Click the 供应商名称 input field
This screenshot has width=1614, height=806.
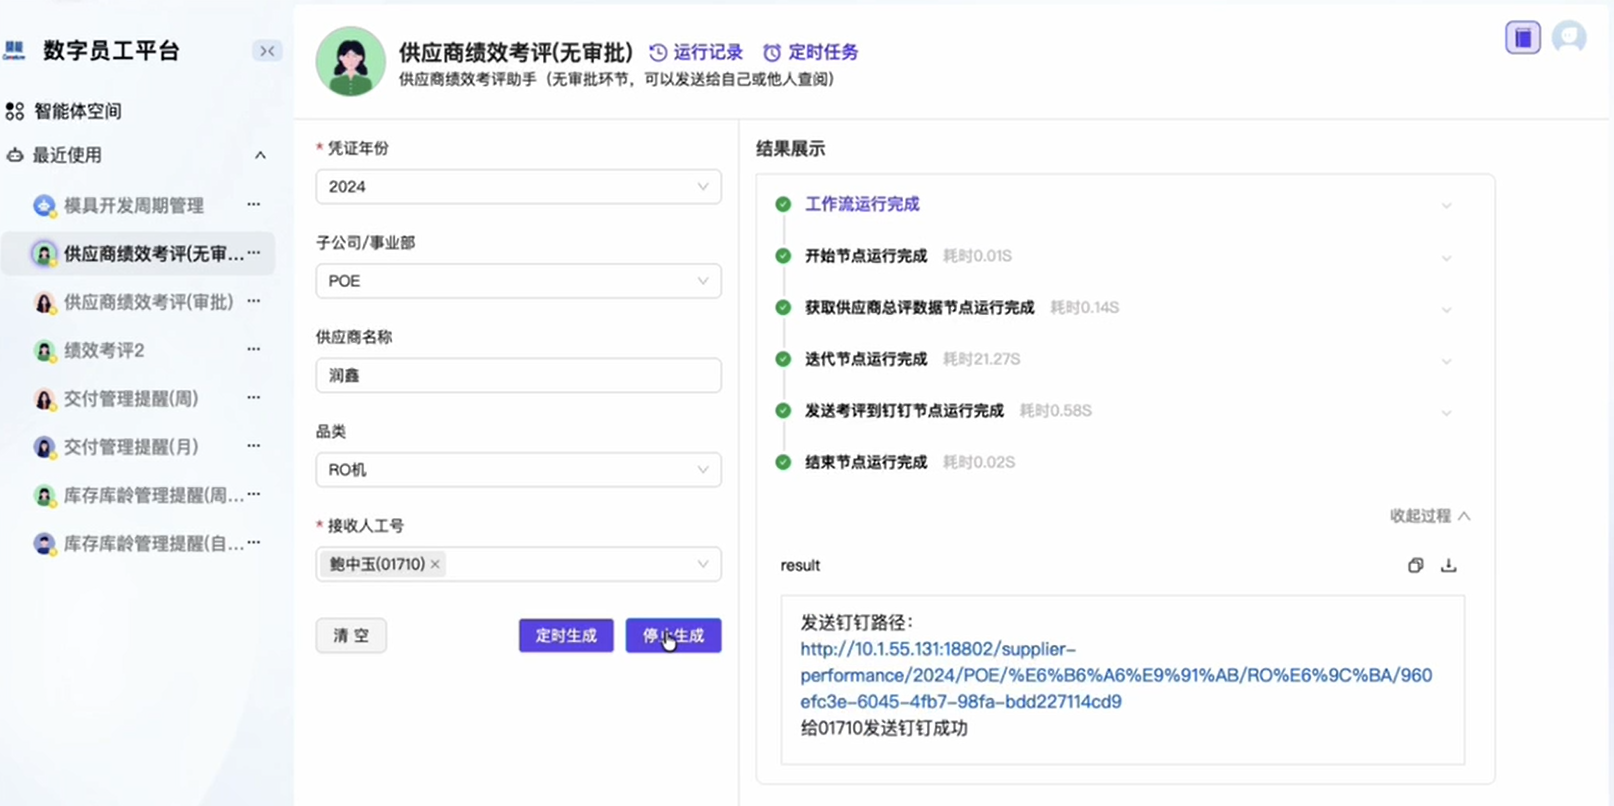[x=518, y=376]
